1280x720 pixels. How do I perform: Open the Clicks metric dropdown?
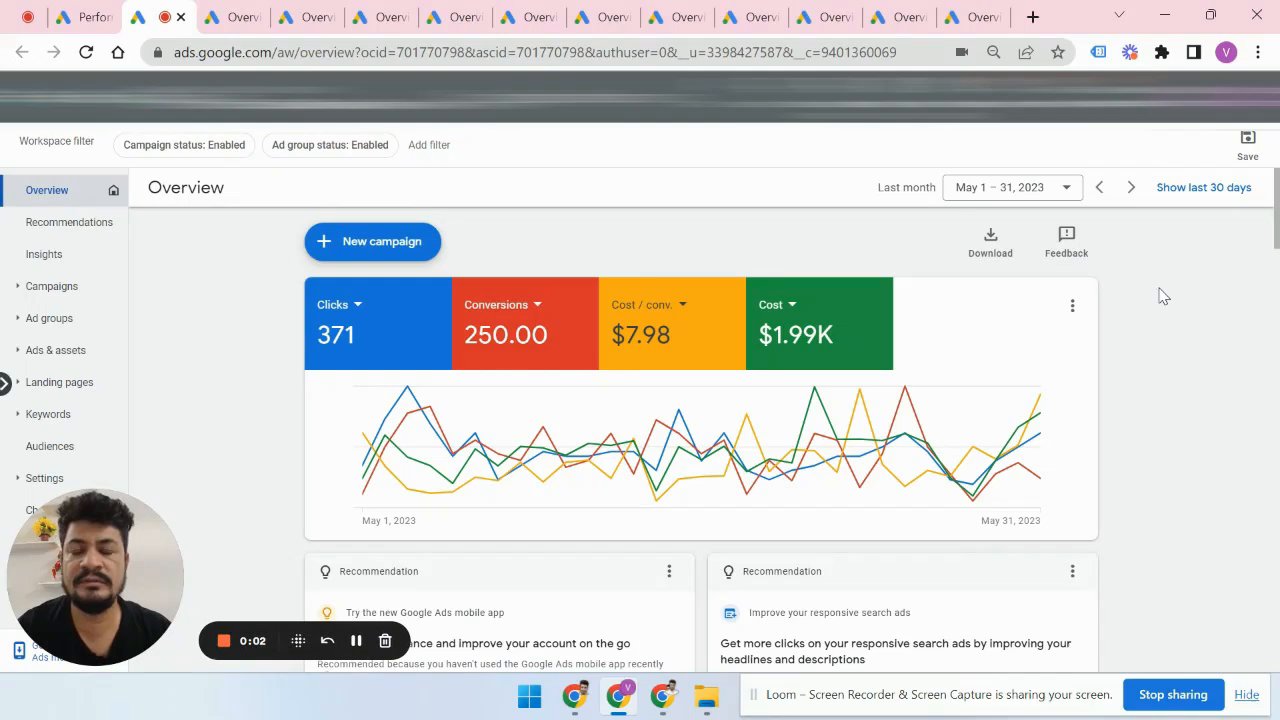coord(339,304)
